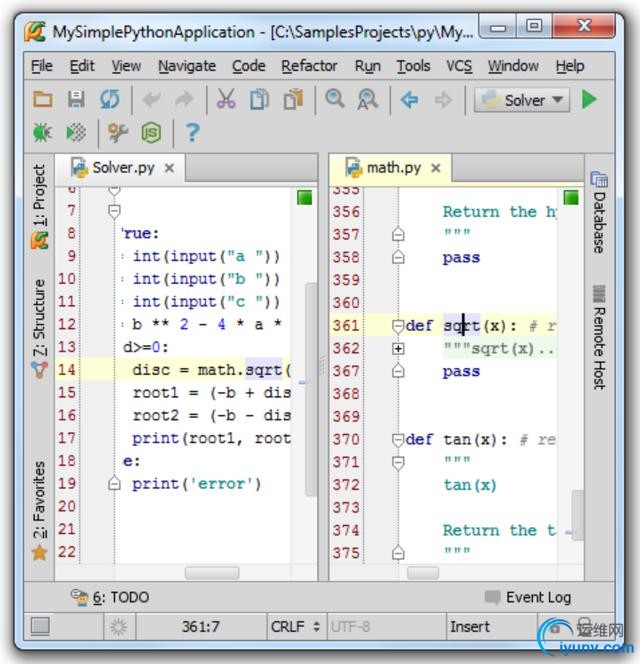Image resolution: width=640 pixels, height=664 pixels.
Task: Toggle the Structure side panel
Action: 39,318
